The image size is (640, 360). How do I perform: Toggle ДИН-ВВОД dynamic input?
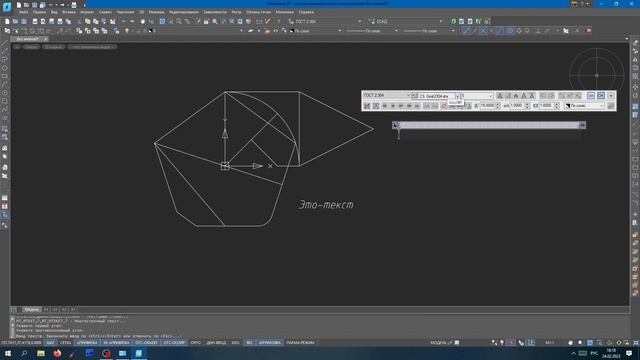pos(216,342)
